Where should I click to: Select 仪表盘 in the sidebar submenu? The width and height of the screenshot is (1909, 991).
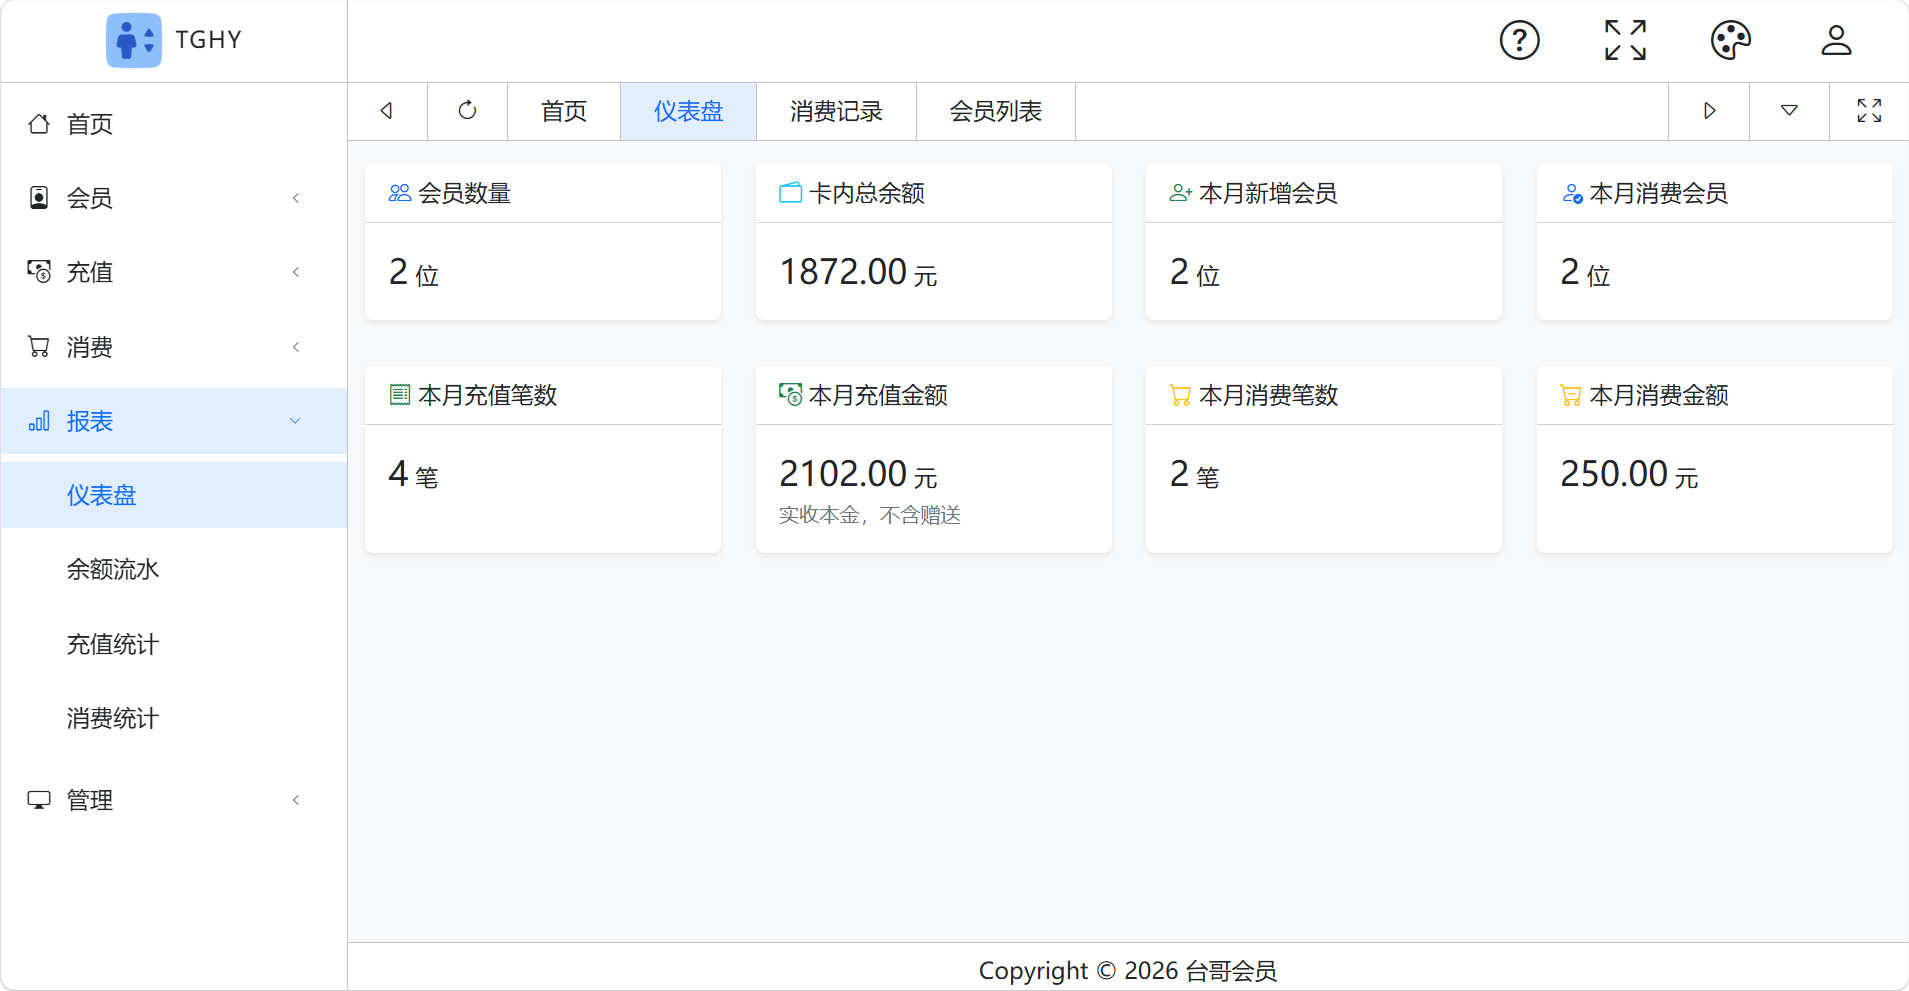[x=174, y=495]
